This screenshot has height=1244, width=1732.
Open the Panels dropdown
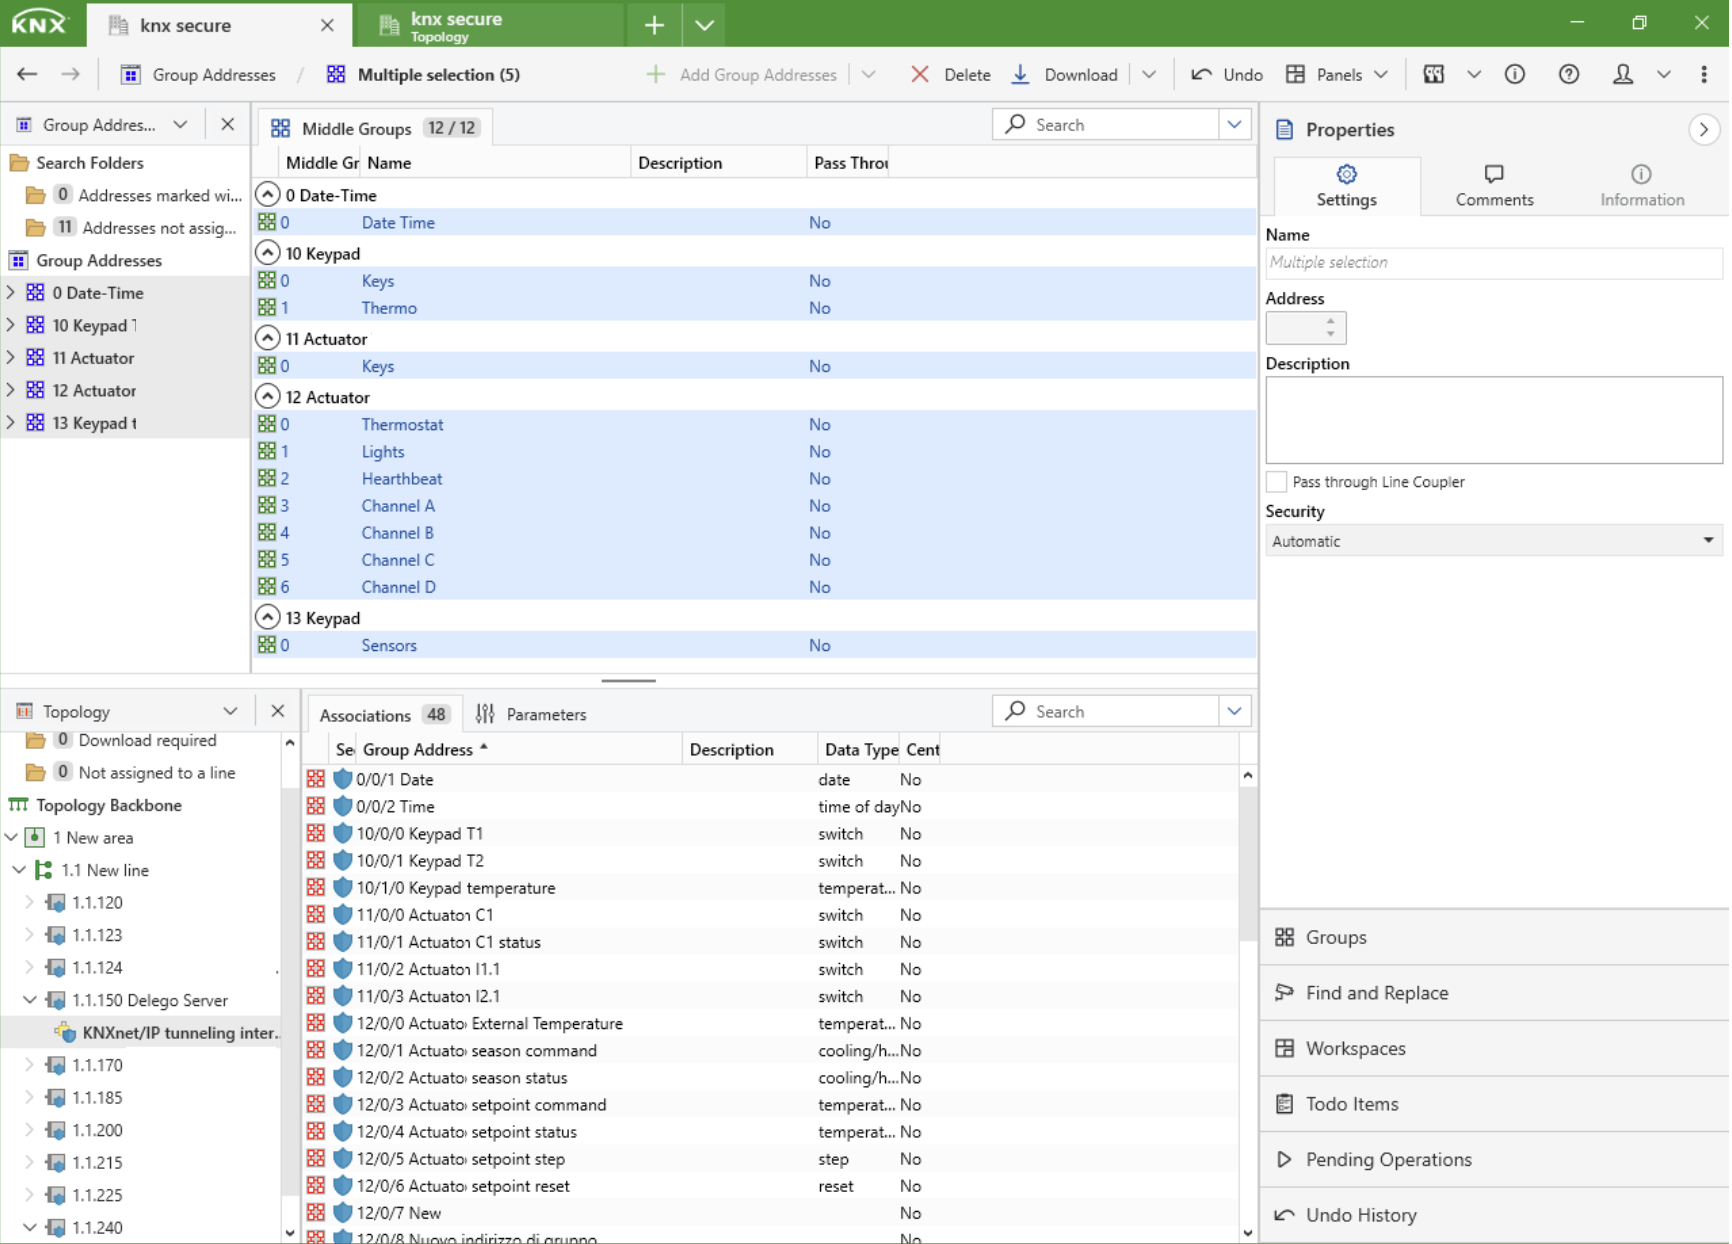coord(1338,74)
